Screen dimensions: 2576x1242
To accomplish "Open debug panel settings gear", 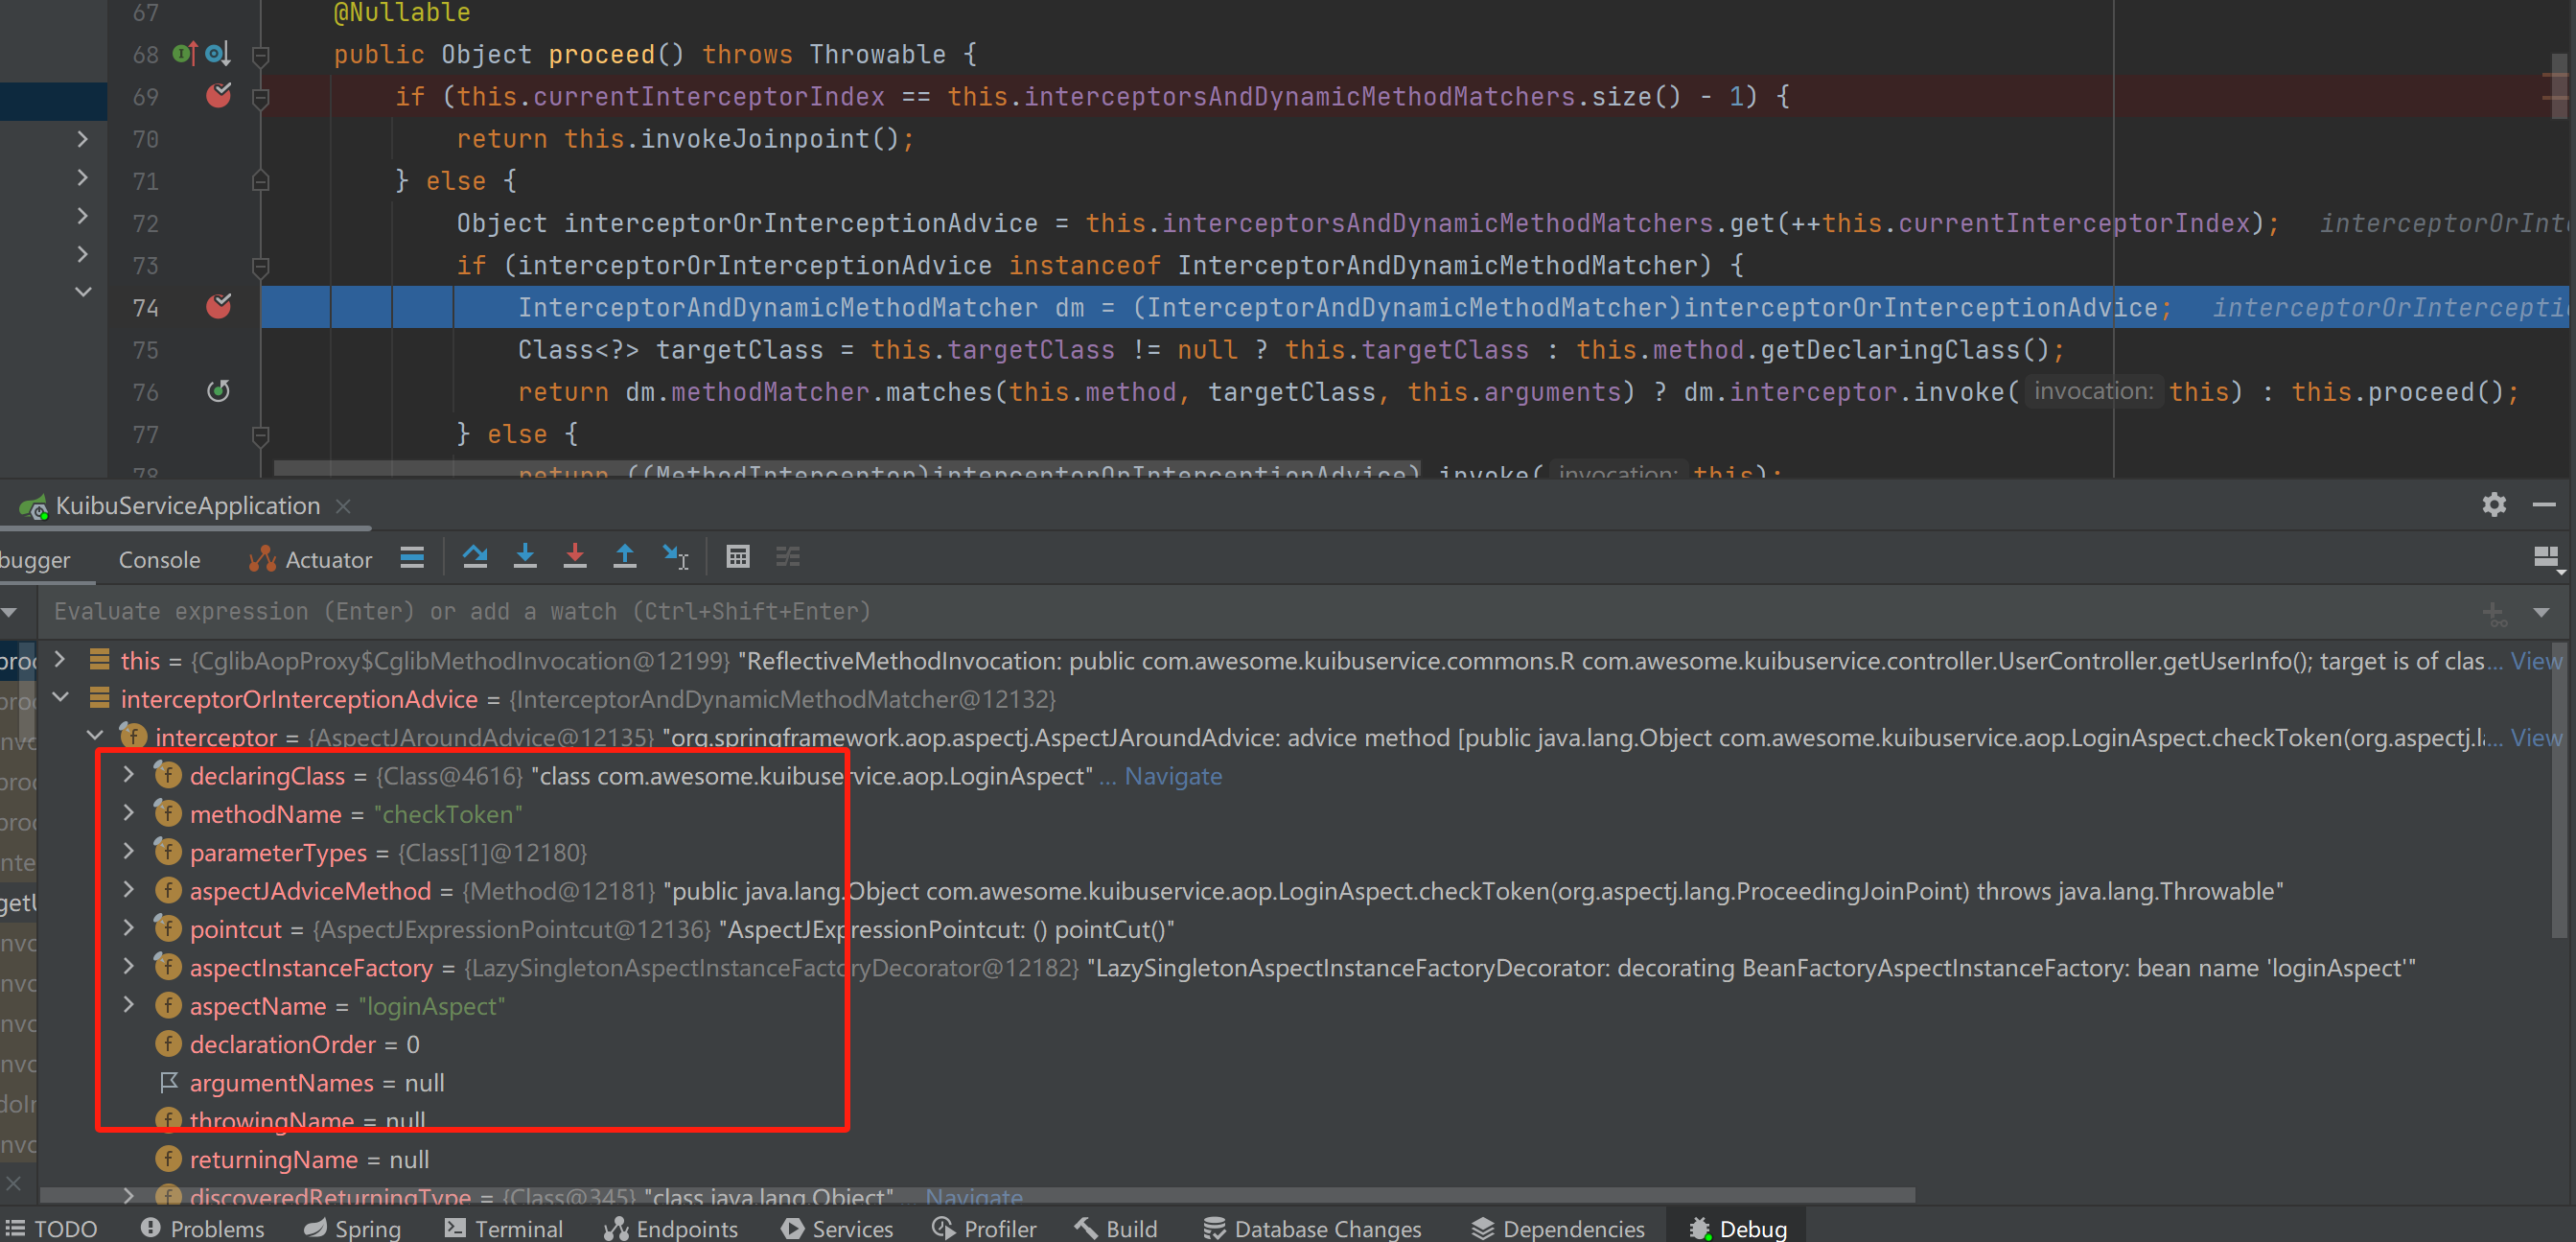I will point(2494,505).
